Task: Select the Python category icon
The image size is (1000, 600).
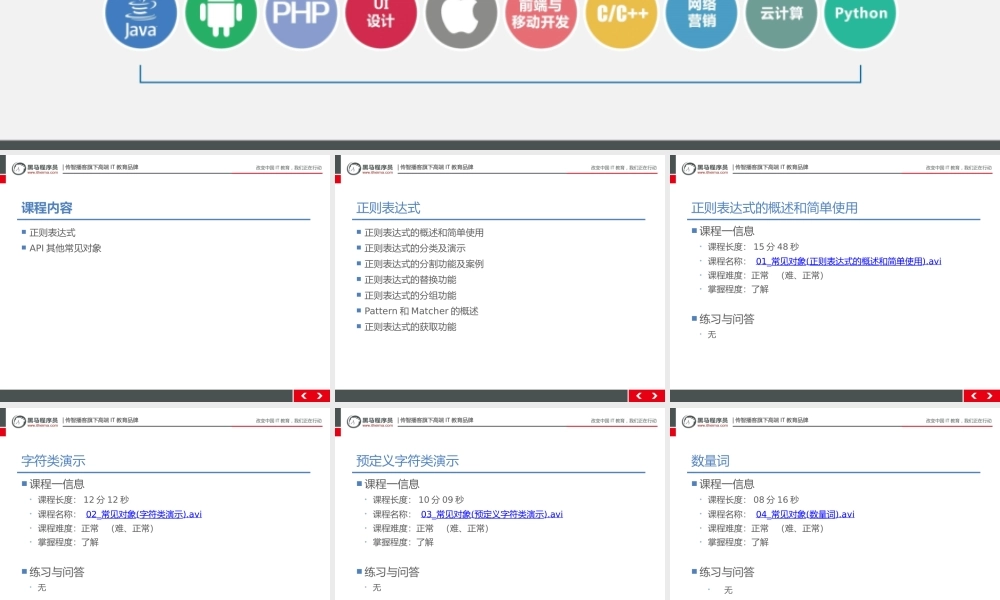Action: [x=860, y=18]
